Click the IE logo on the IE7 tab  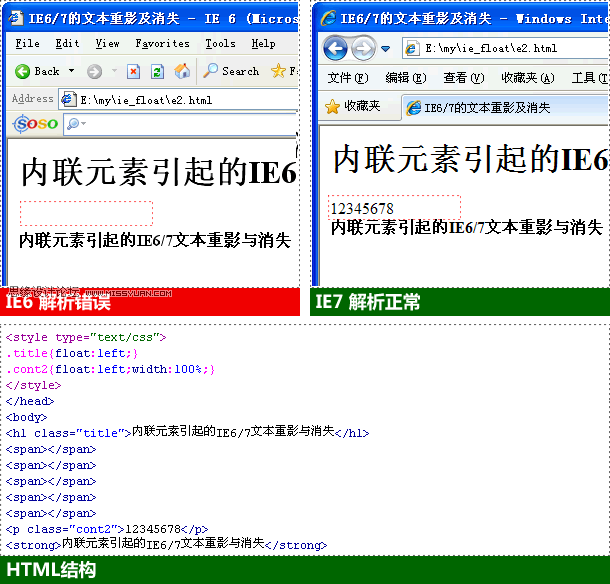(414, 108)
